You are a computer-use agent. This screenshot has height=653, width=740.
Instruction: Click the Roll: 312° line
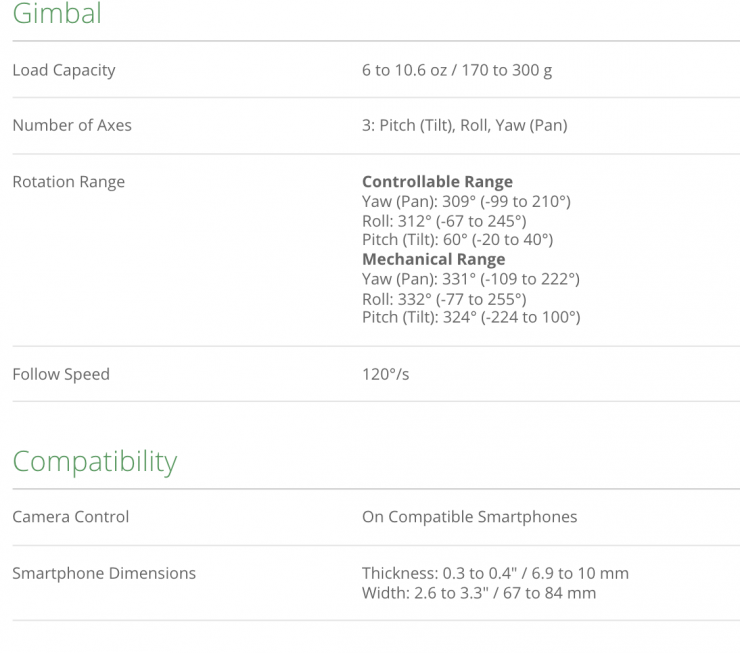444,221
